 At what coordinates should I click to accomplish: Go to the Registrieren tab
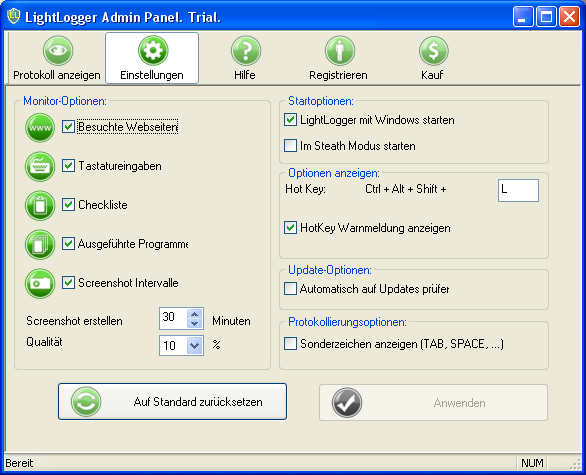pyautogui.click(x=339, y=58)
